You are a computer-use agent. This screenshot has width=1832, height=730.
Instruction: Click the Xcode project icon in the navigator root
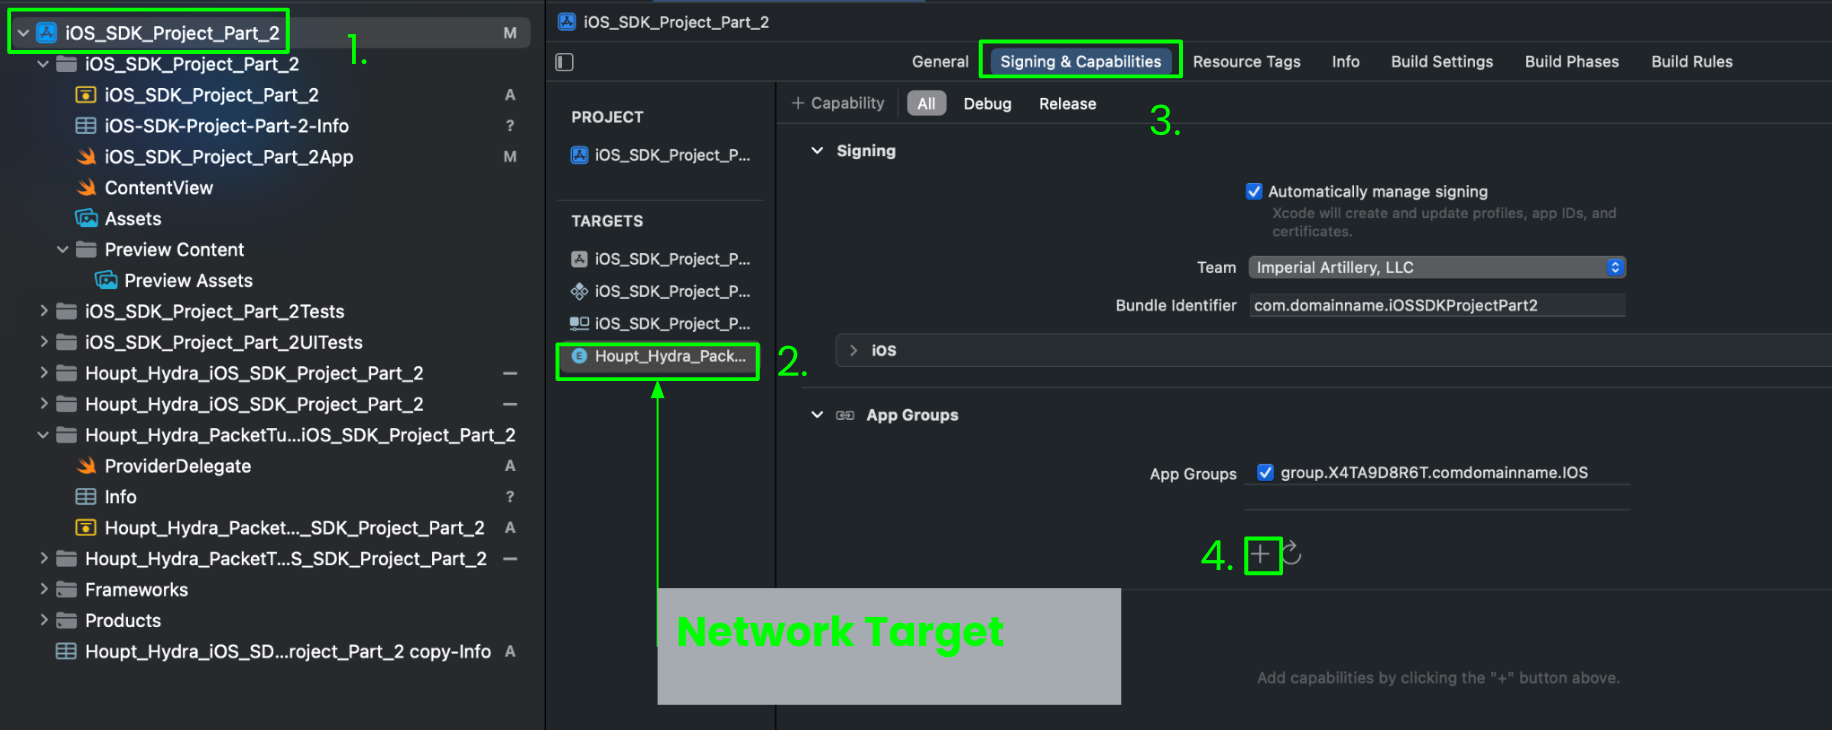[47, 33]
